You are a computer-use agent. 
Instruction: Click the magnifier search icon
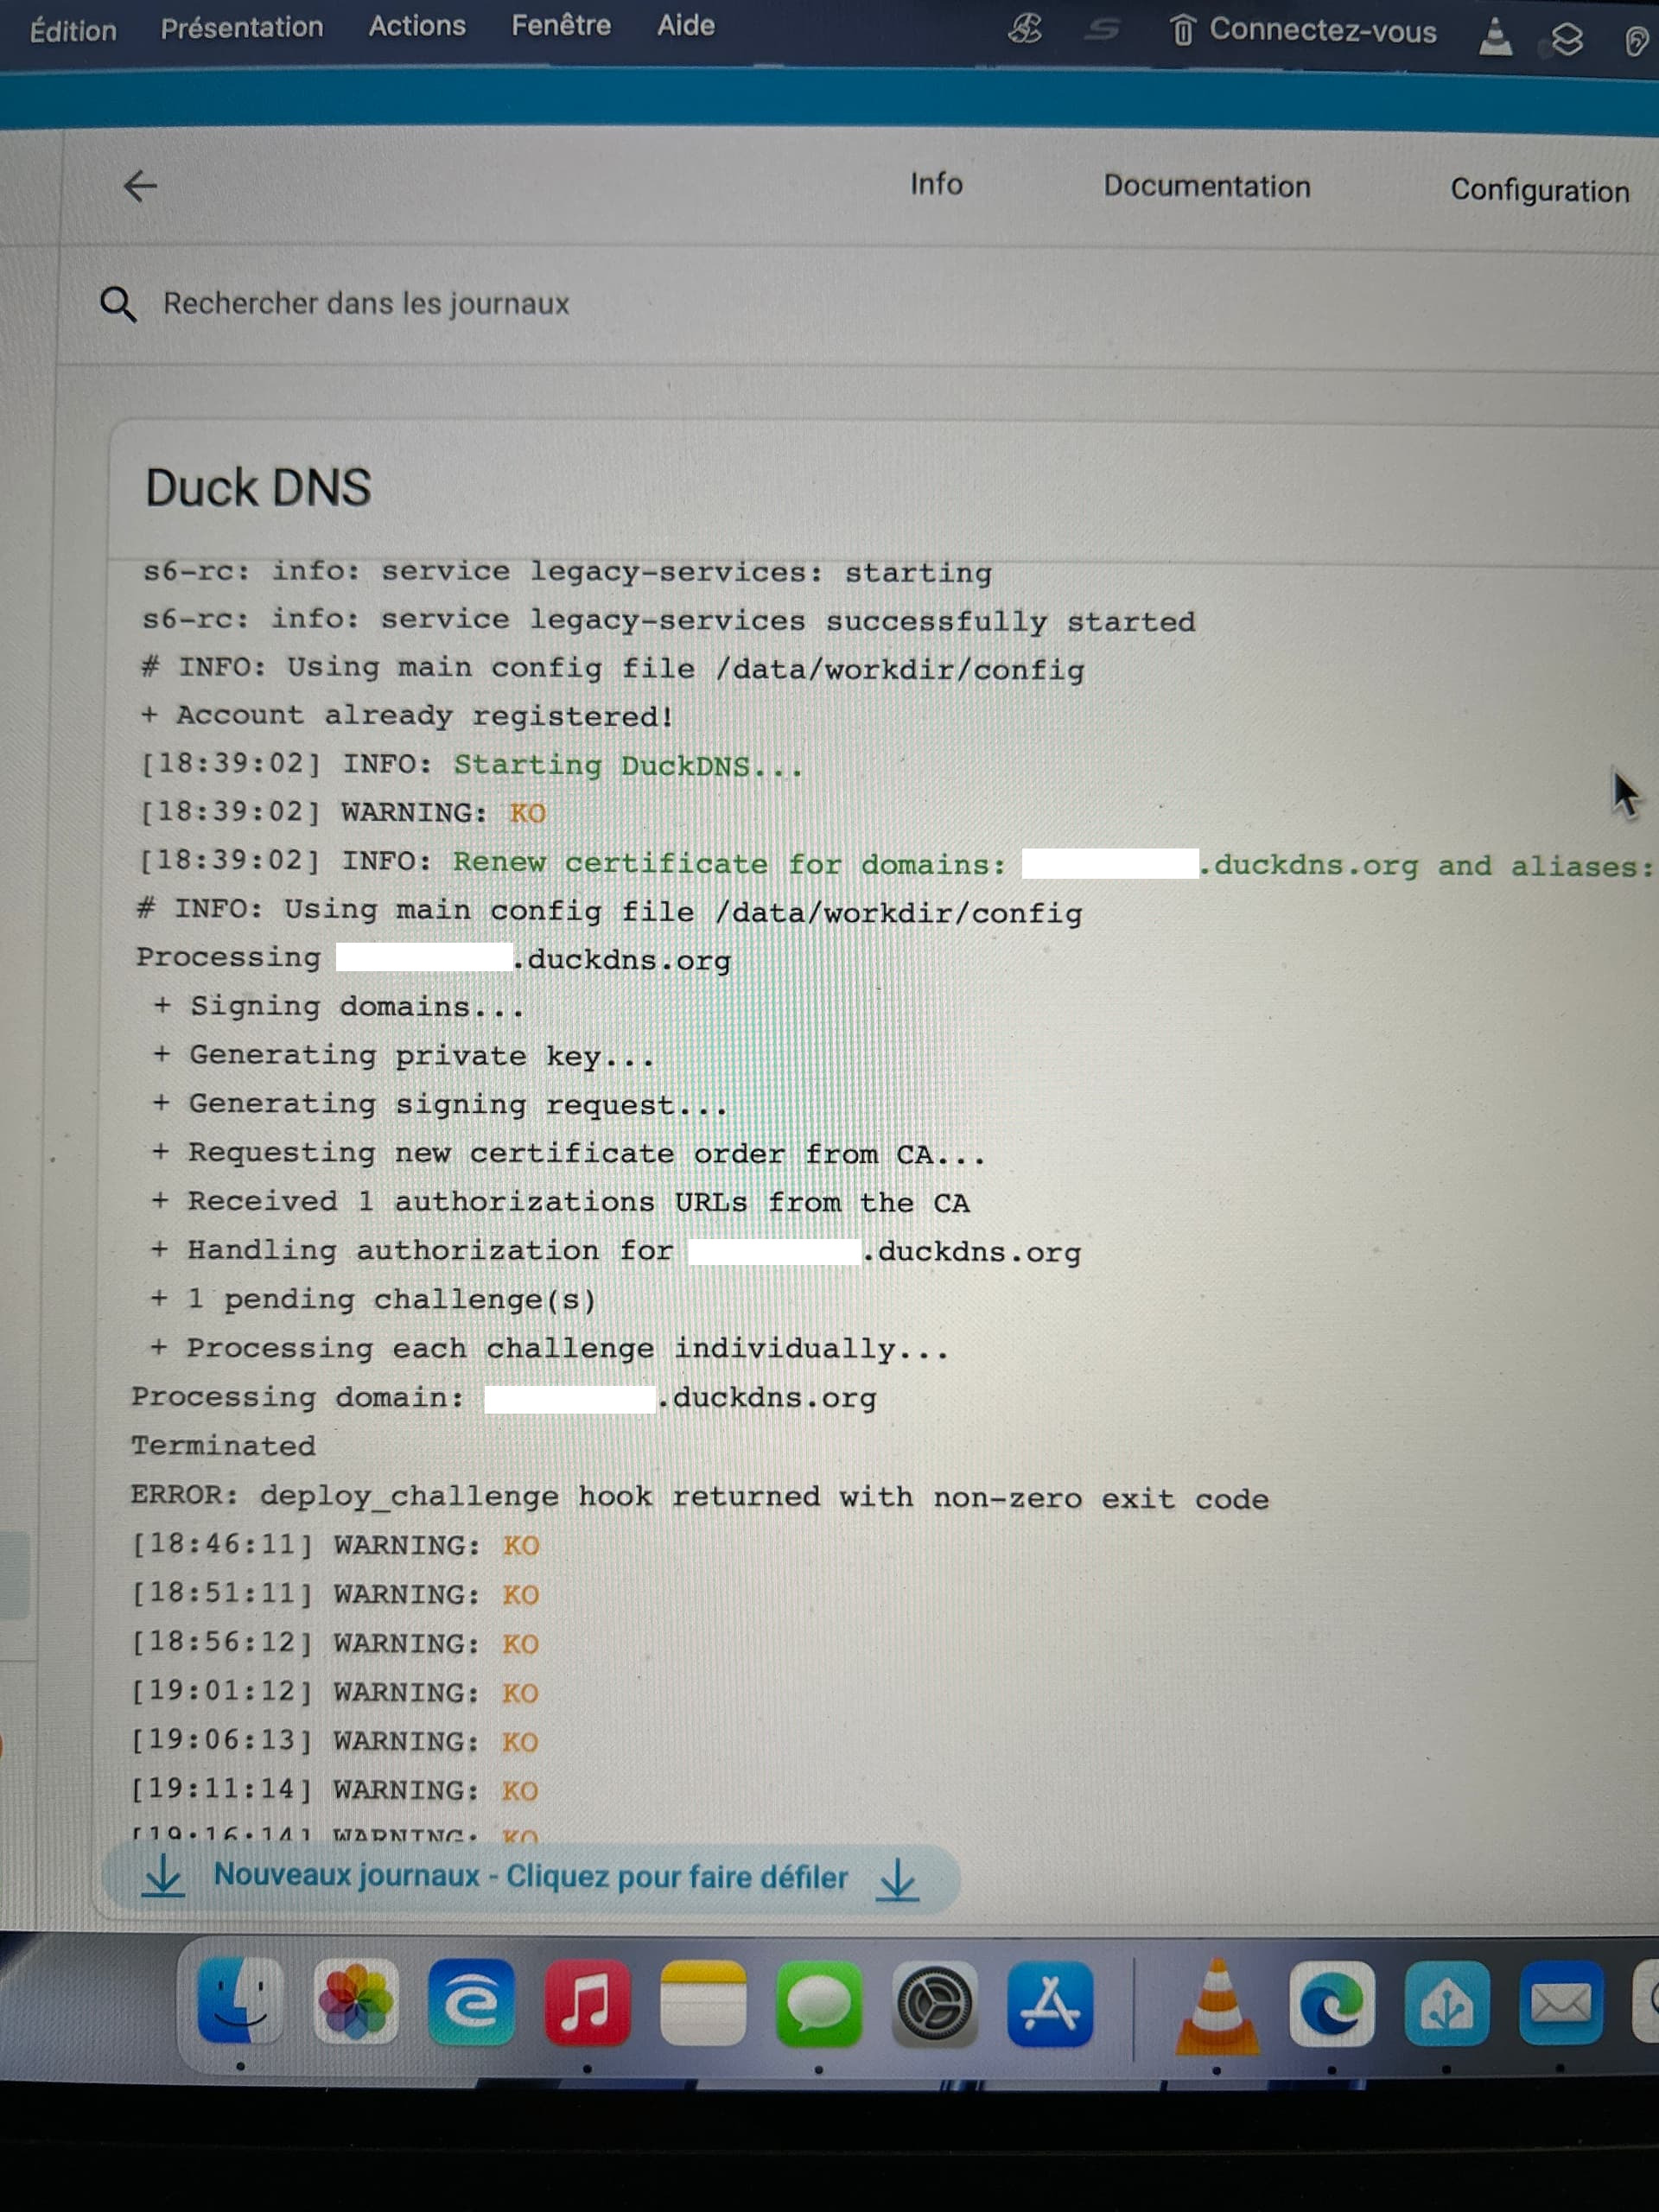click(x=118, y=304)
